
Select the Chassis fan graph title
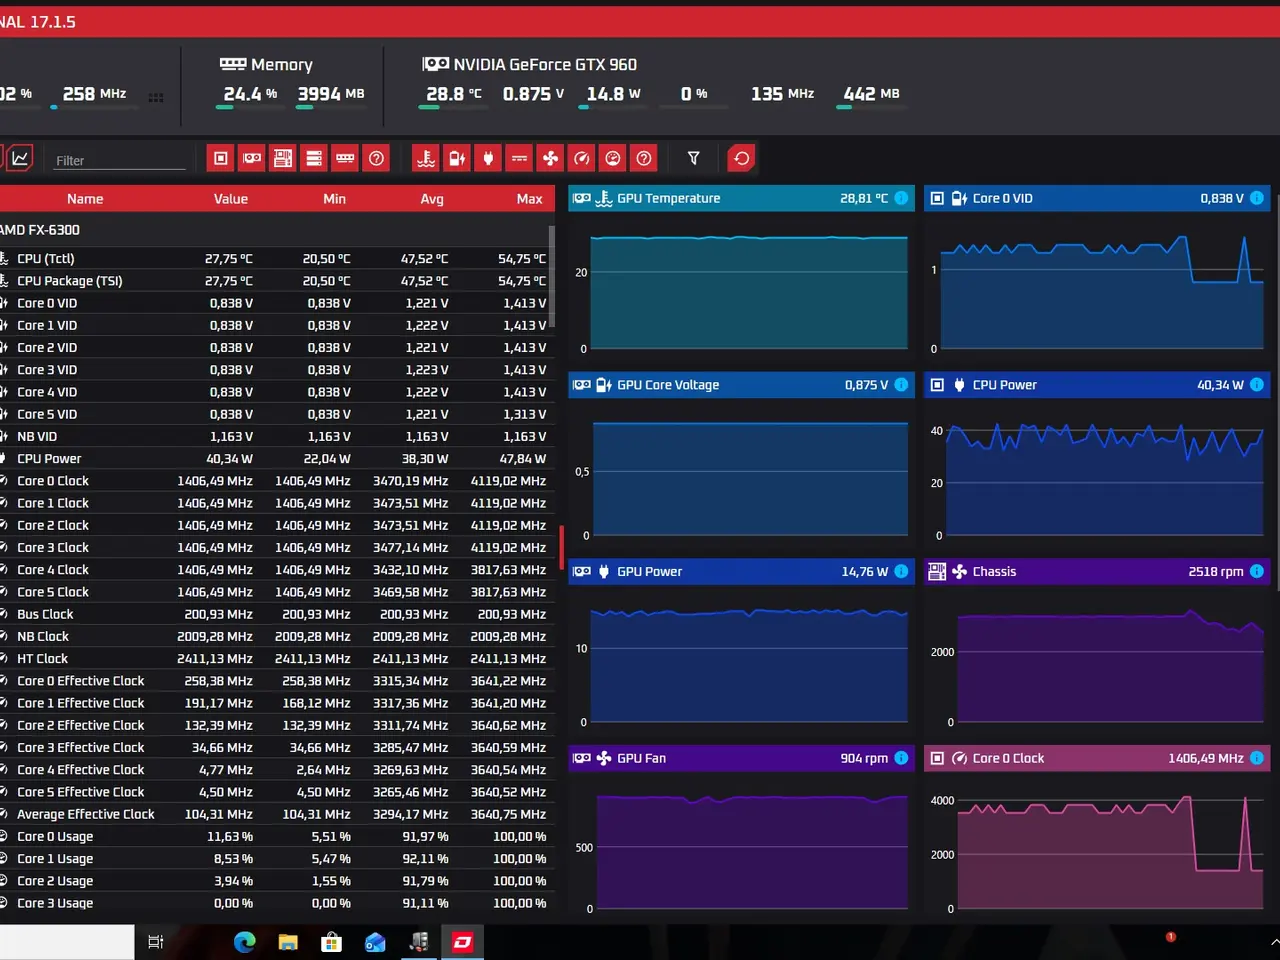click(994, 572)
